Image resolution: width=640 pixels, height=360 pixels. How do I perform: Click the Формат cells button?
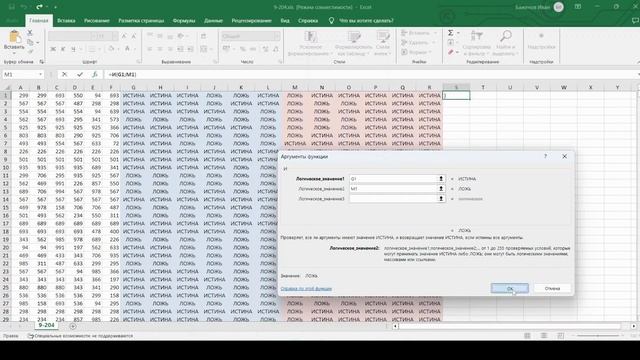[x=416, y=52]
